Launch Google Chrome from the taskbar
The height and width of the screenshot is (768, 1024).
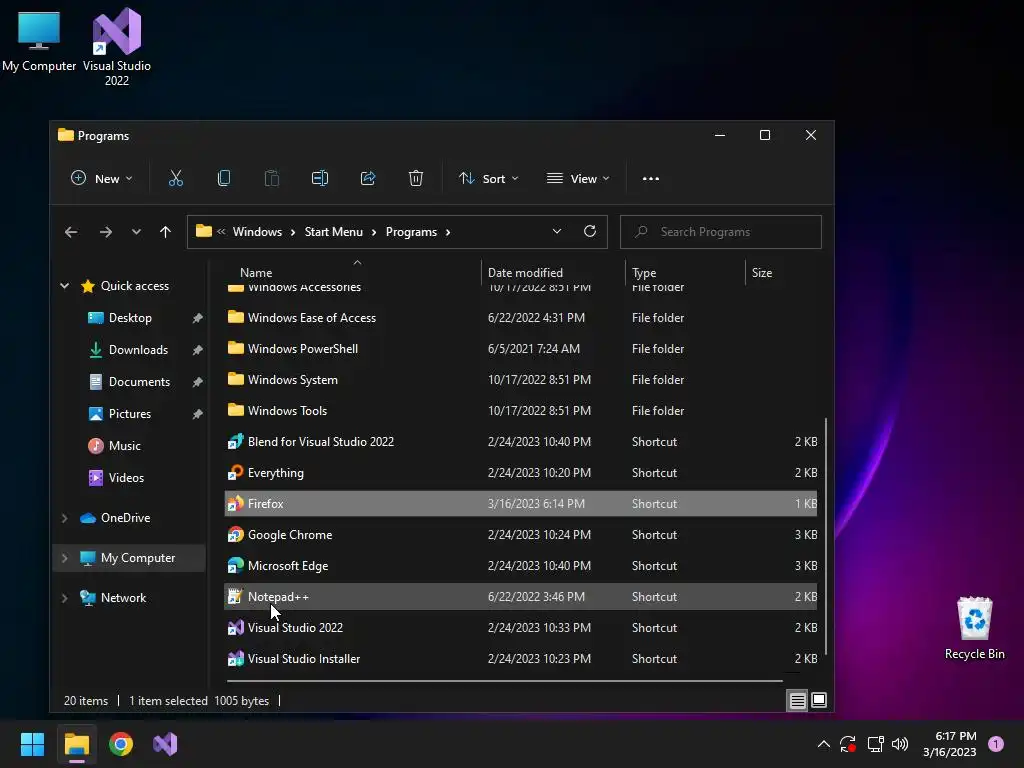click(x=121, y=744)
